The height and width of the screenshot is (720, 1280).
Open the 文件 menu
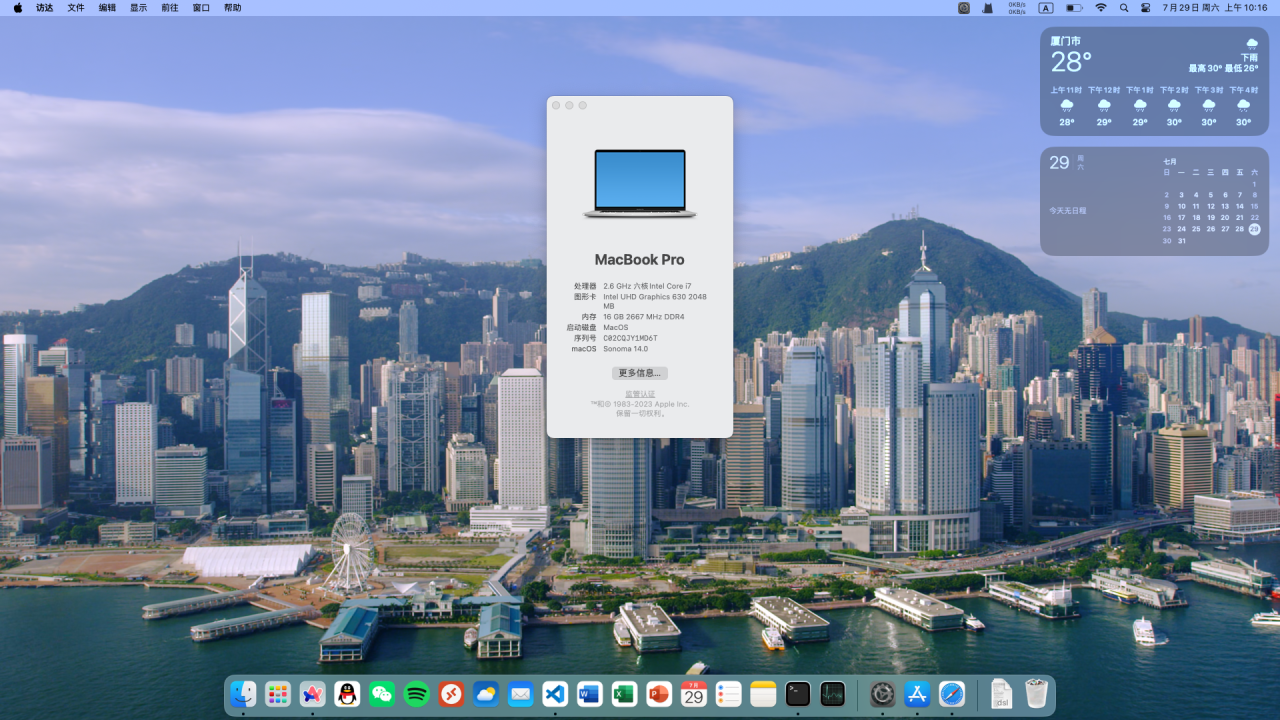[76, 7]
